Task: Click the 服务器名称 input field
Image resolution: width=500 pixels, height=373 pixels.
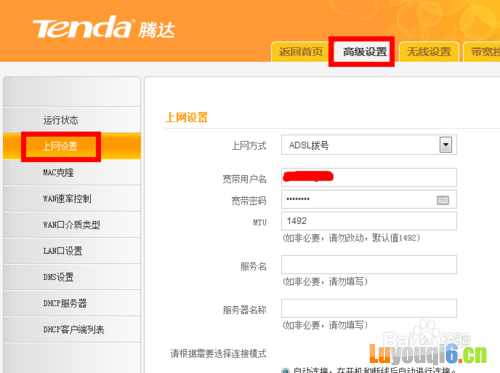Action: (x=369, y=308)
